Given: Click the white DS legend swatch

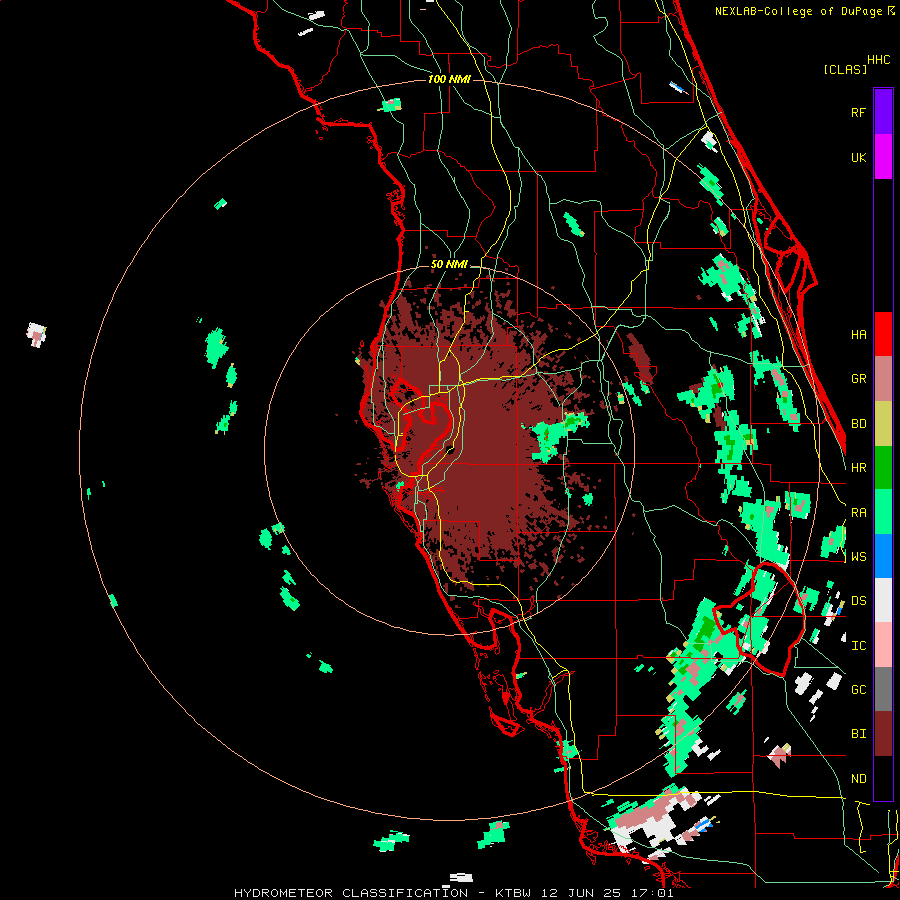Looking at the screenshot, I should [x=883, y=600].
